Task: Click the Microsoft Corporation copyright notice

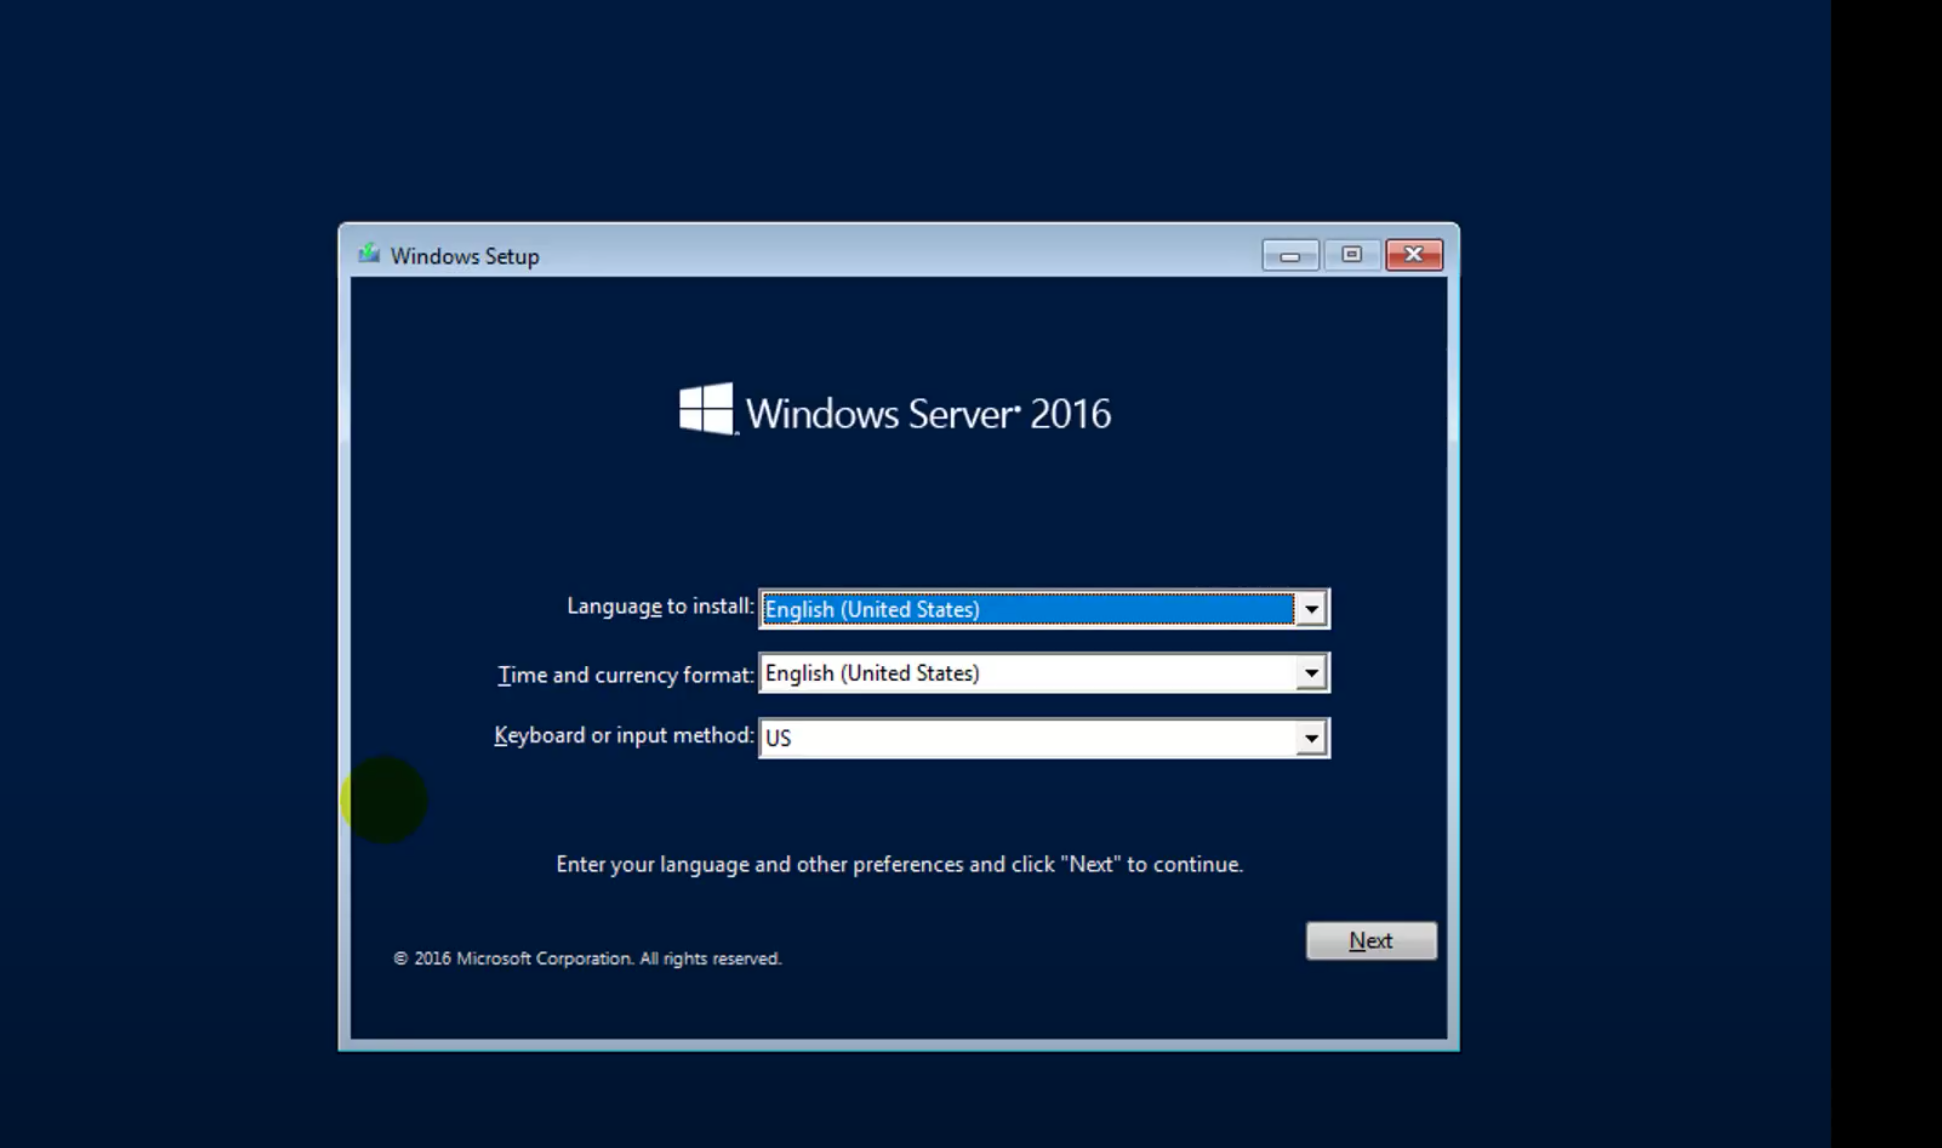Action: (587, 958)
